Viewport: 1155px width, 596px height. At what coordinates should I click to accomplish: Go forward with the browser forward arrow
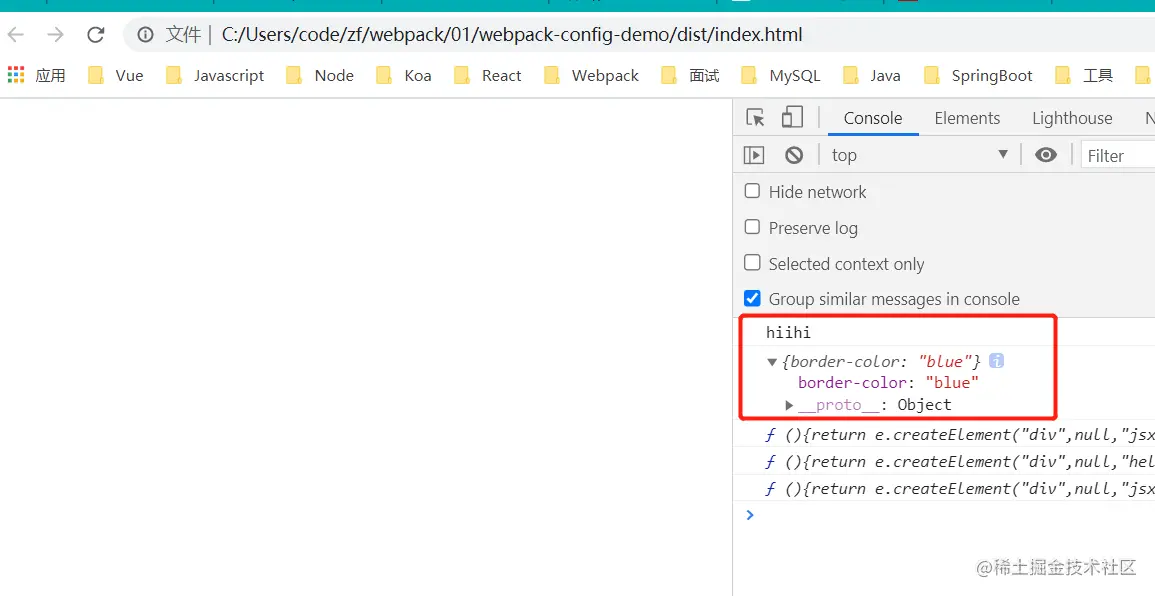point(55,35)
